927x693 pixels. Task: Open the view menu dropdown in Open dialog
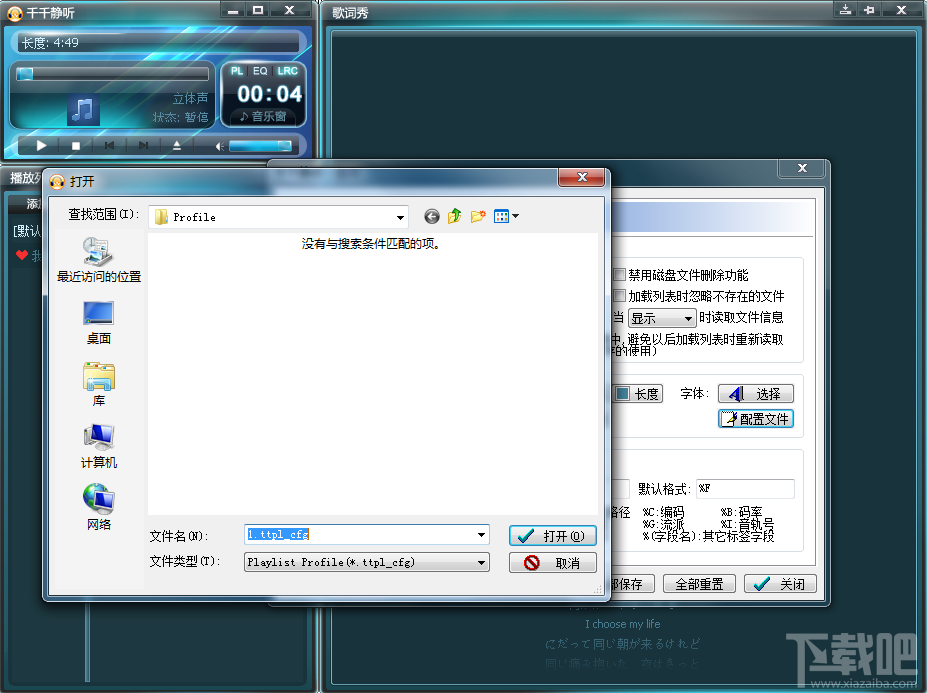(x=506, y=216)
